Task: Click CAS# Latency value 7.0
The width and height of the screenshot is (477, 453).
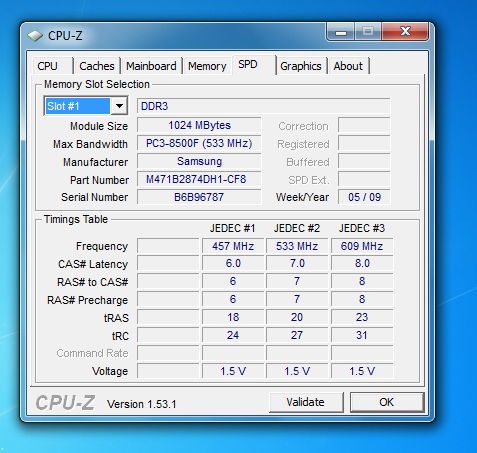Action: tap(297, 263)
